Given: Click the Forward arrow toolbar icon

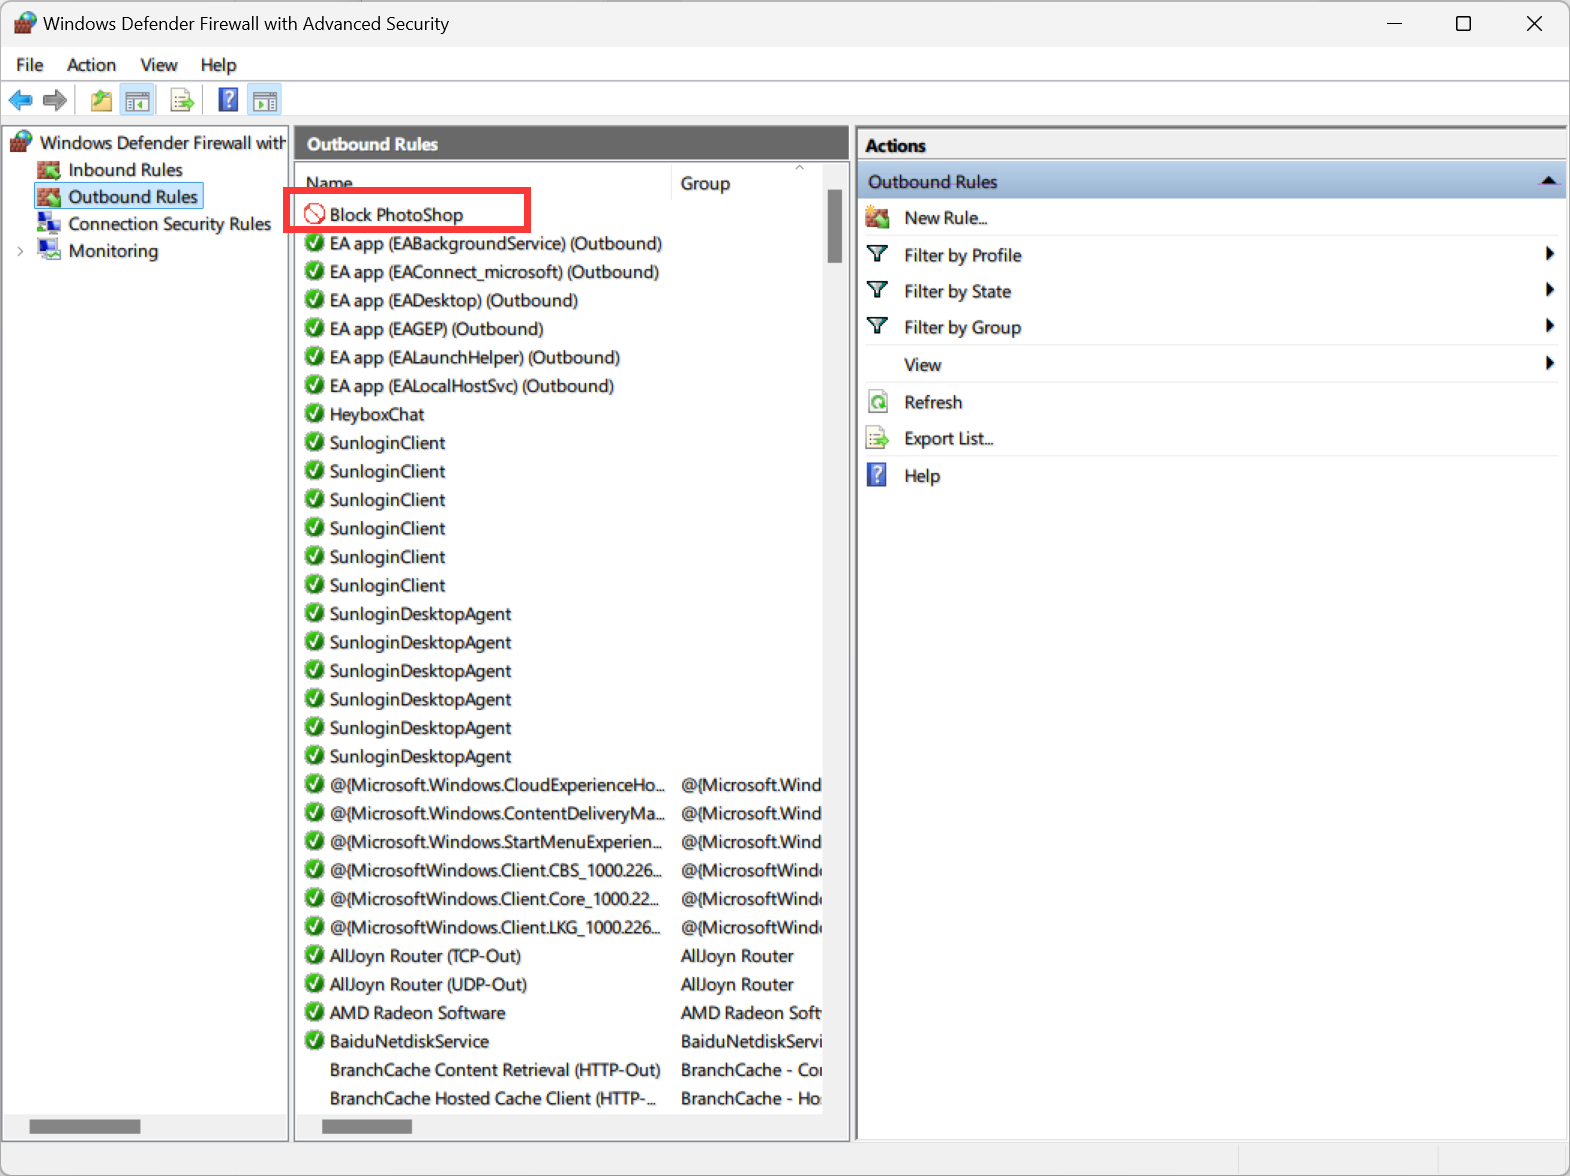Looking at the screenshot, I should point(55,100).
